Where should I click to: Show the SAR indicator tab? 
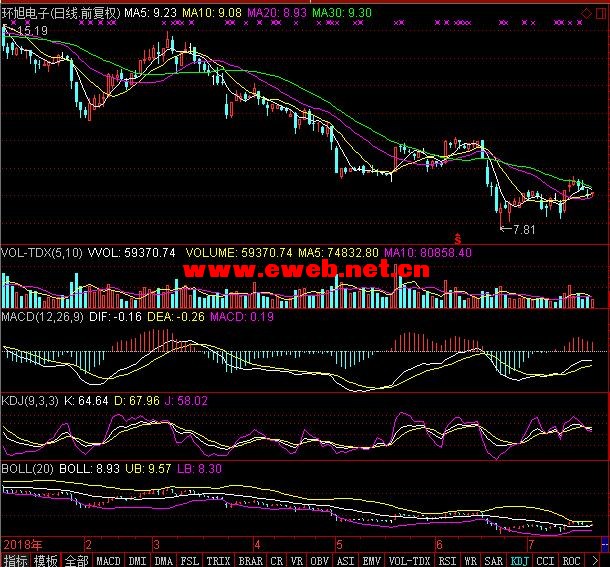click(493, 561)
